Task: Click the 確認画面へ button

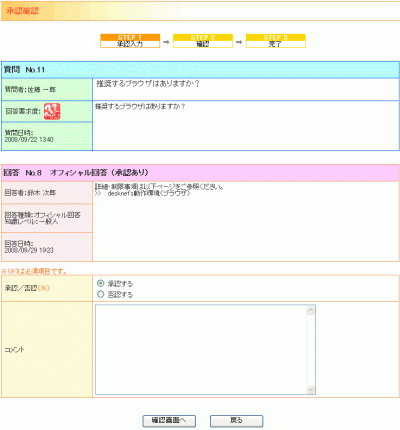Action: click(169, 421)
